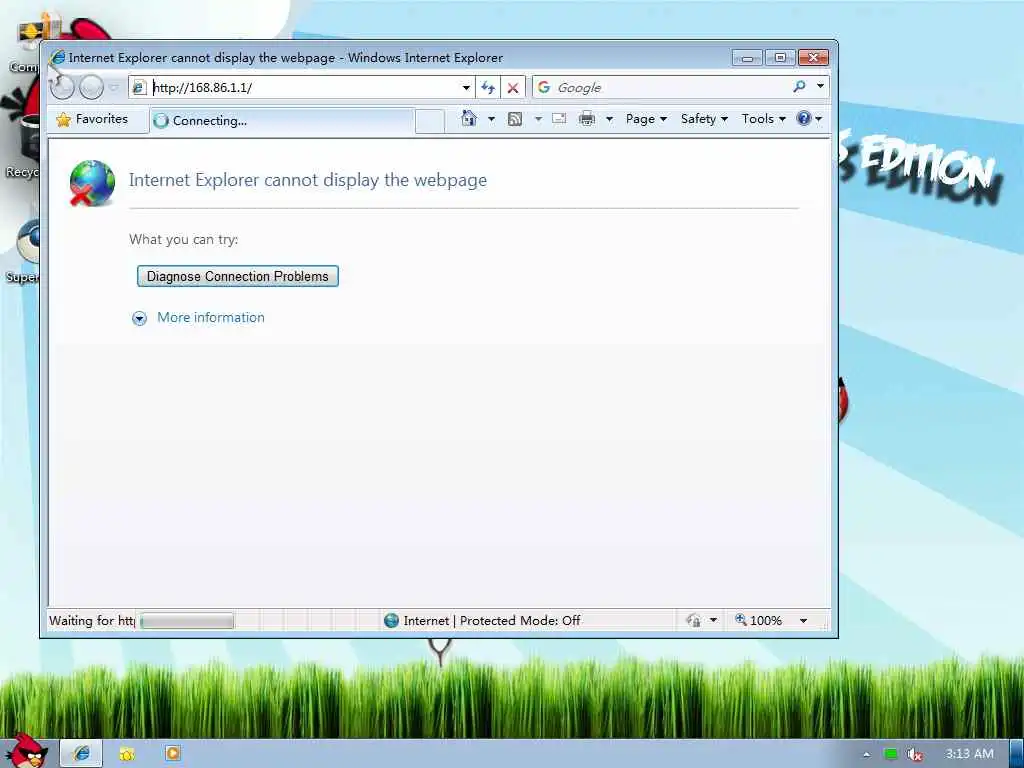Open the Favorites button

pos(92,120)
